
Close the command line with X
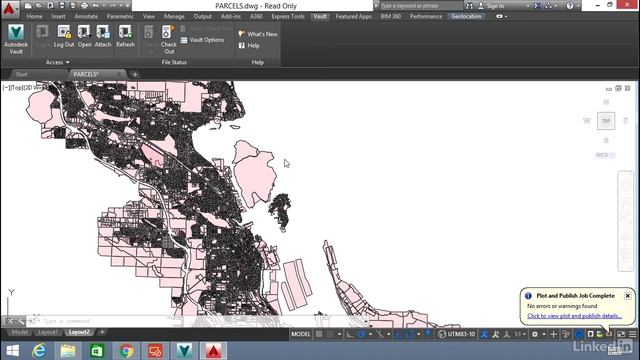[10, 321]
